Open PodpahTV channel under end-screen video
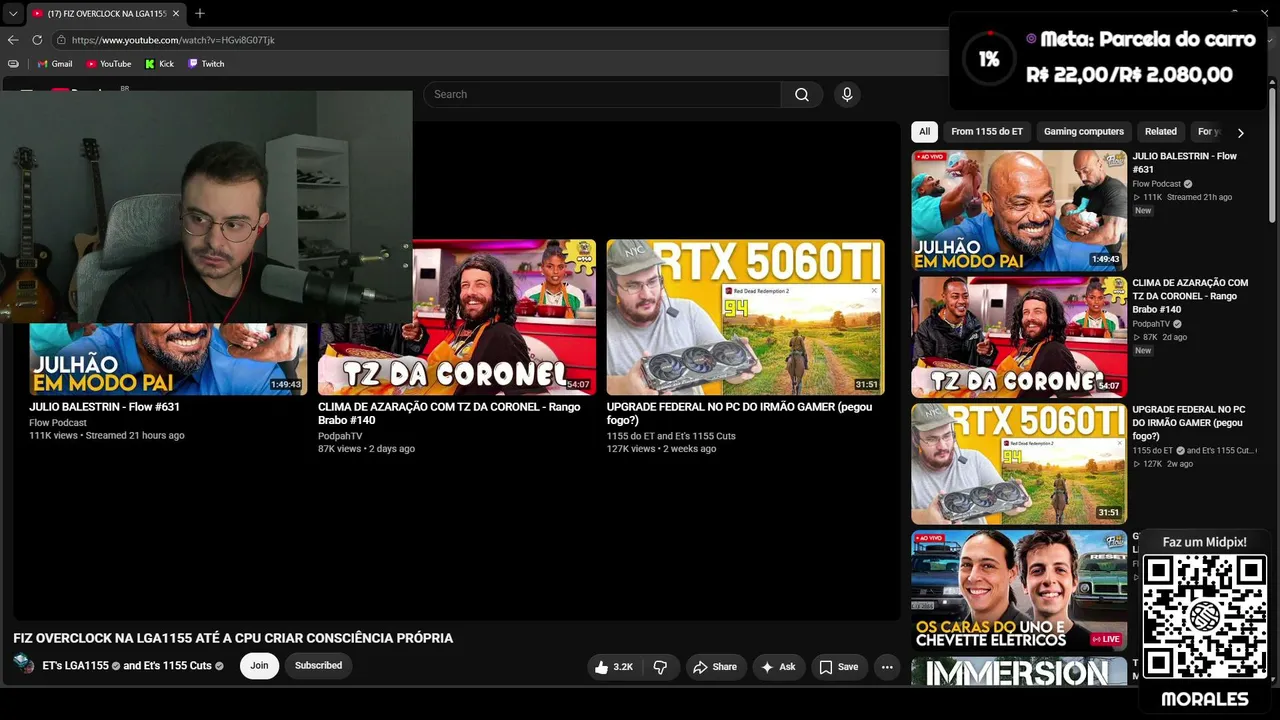The width and height of the screenshot is (1280, 720). click(340, 436)
